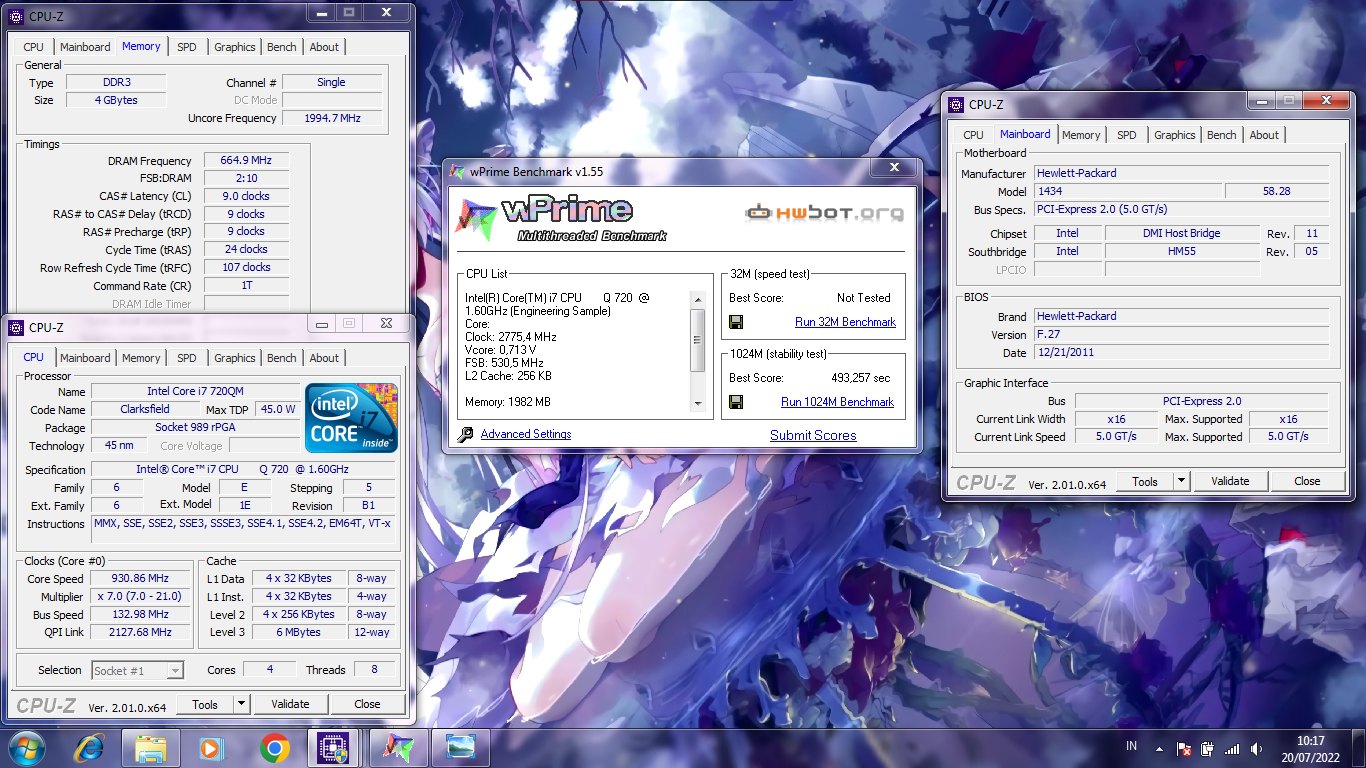Screen dimensions: 1366x768
Task: Click title bar icon of the Memory CPU-Z window
Action: [16, 16]
